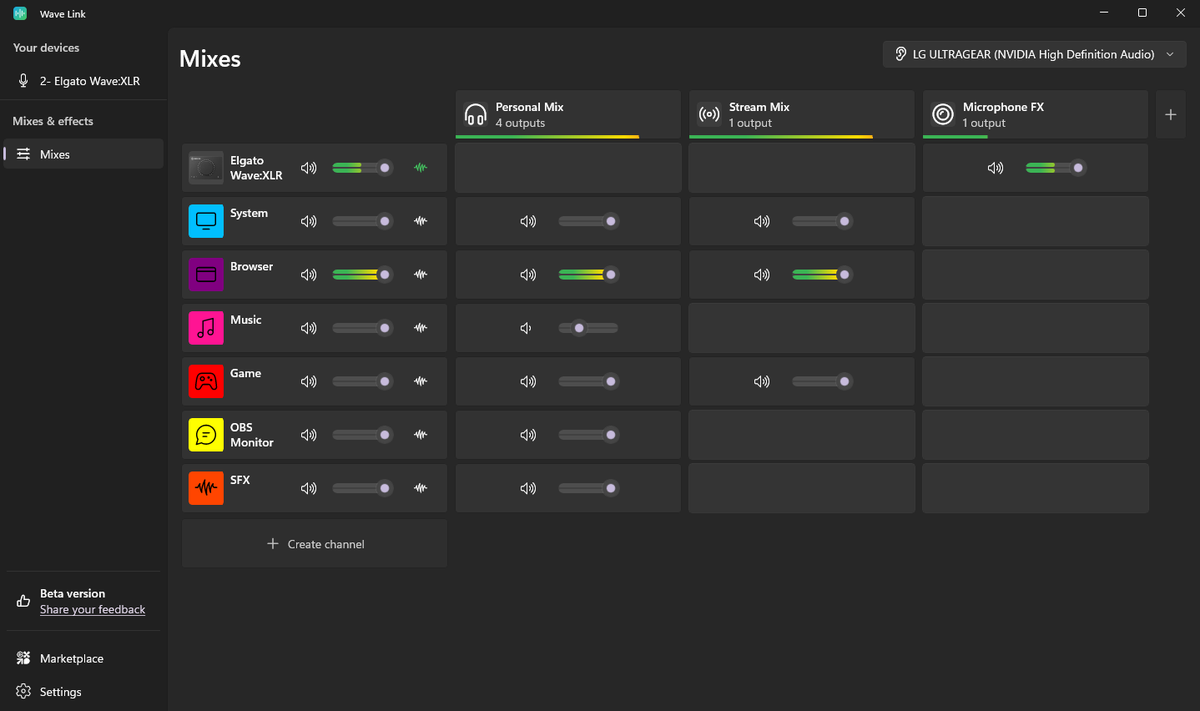Click the pink Music channel icon
This screenshot has height=711, width=1200.
206,328
